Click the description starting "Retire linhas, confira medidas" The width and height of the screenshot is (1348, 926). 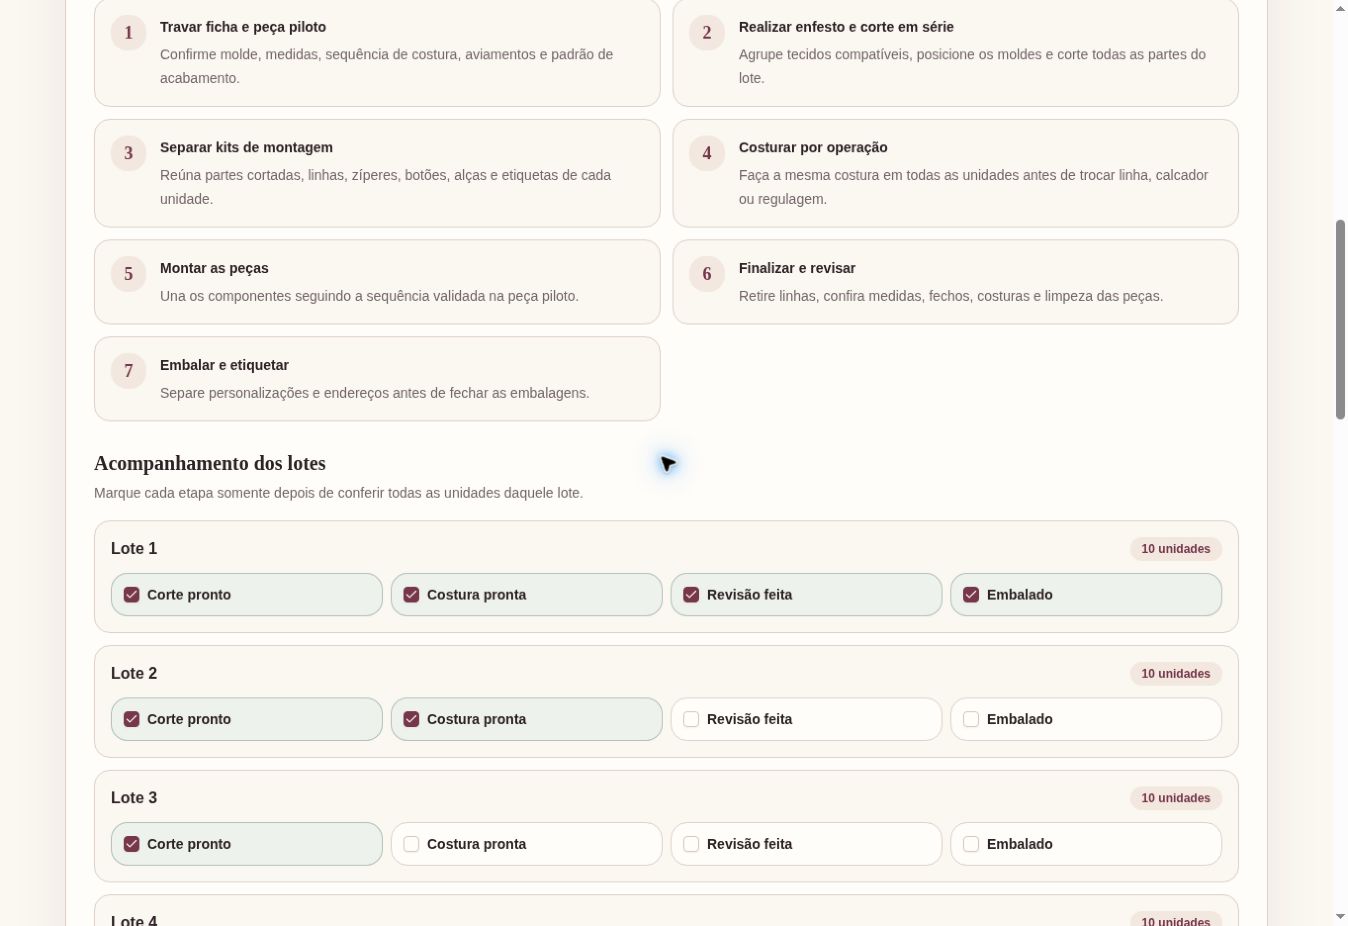pos(951,296)
